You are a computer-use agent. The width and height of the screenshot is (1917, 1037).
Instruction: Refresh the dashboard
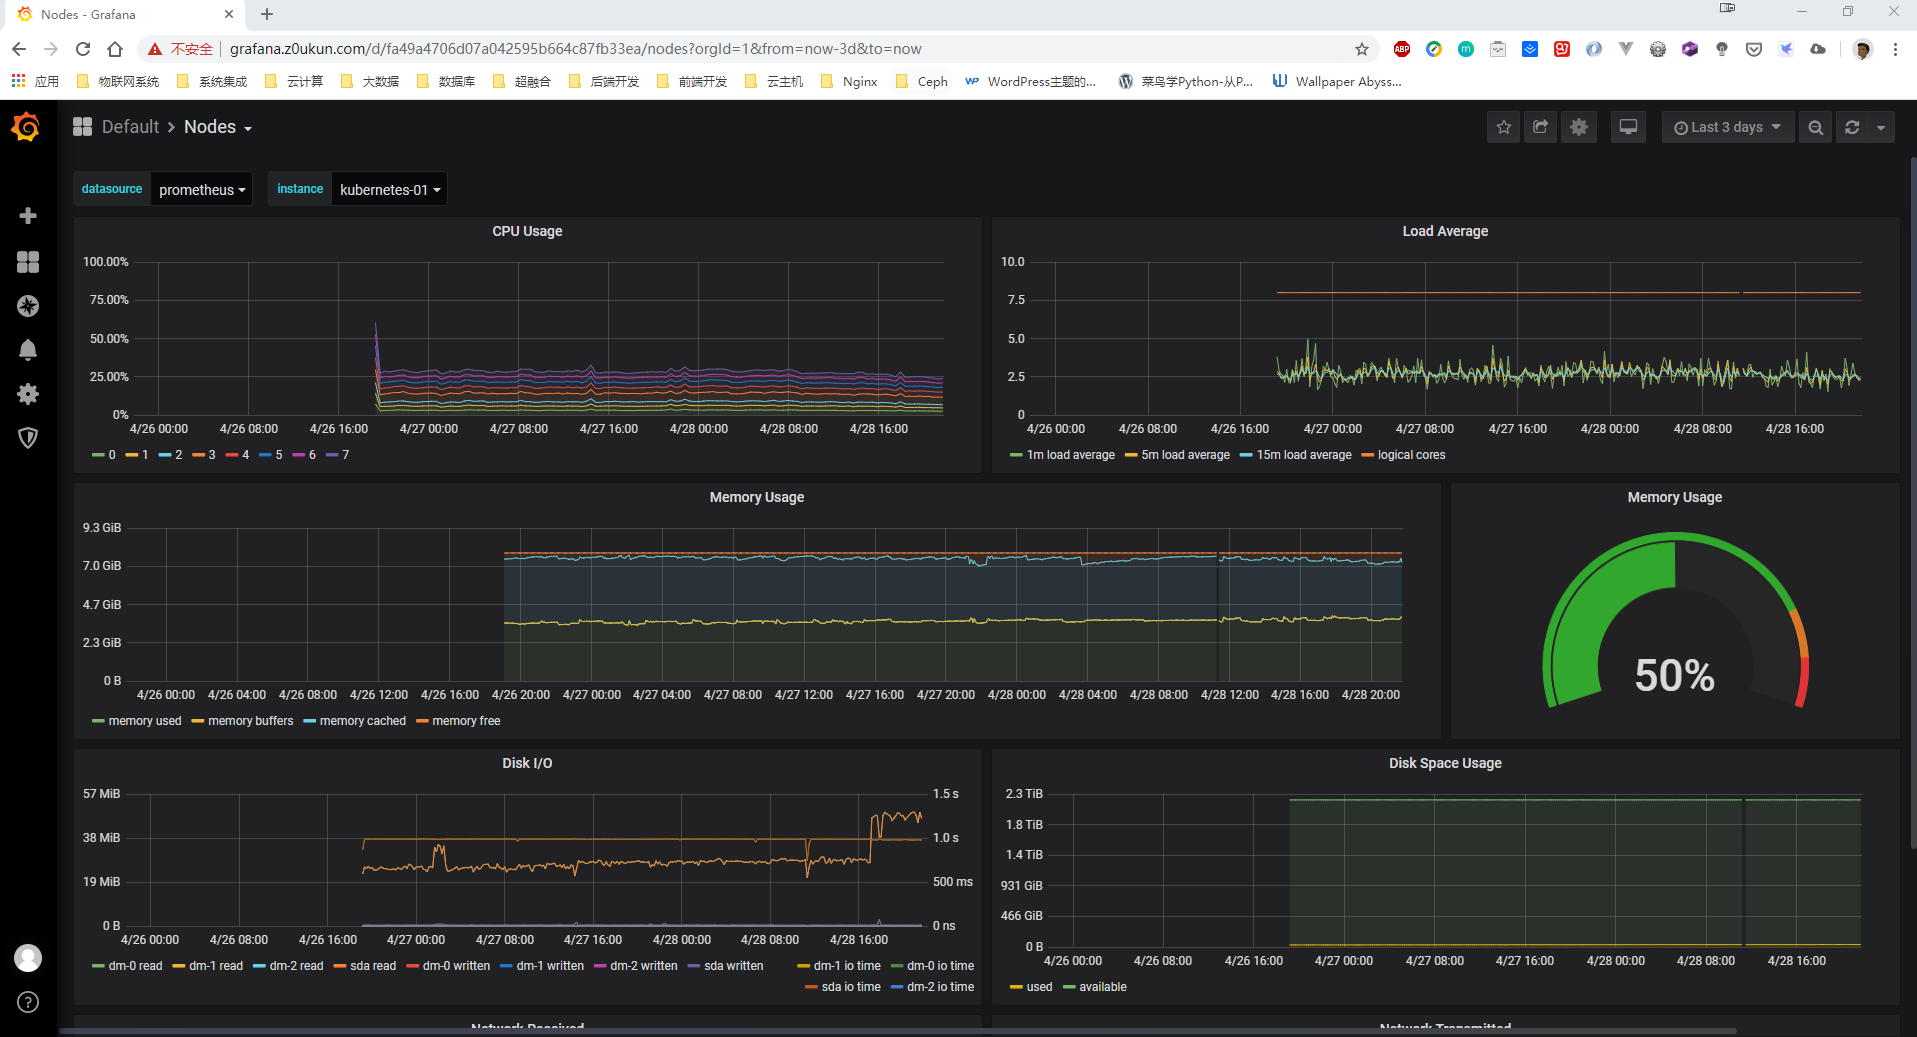tap(1852, 127)
